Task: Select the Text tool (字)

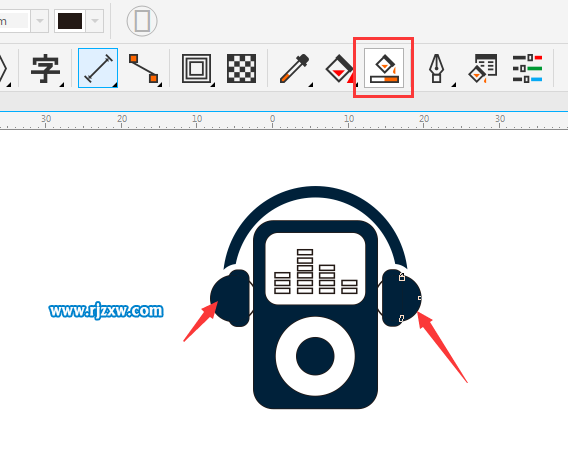Action: [45, 68]
